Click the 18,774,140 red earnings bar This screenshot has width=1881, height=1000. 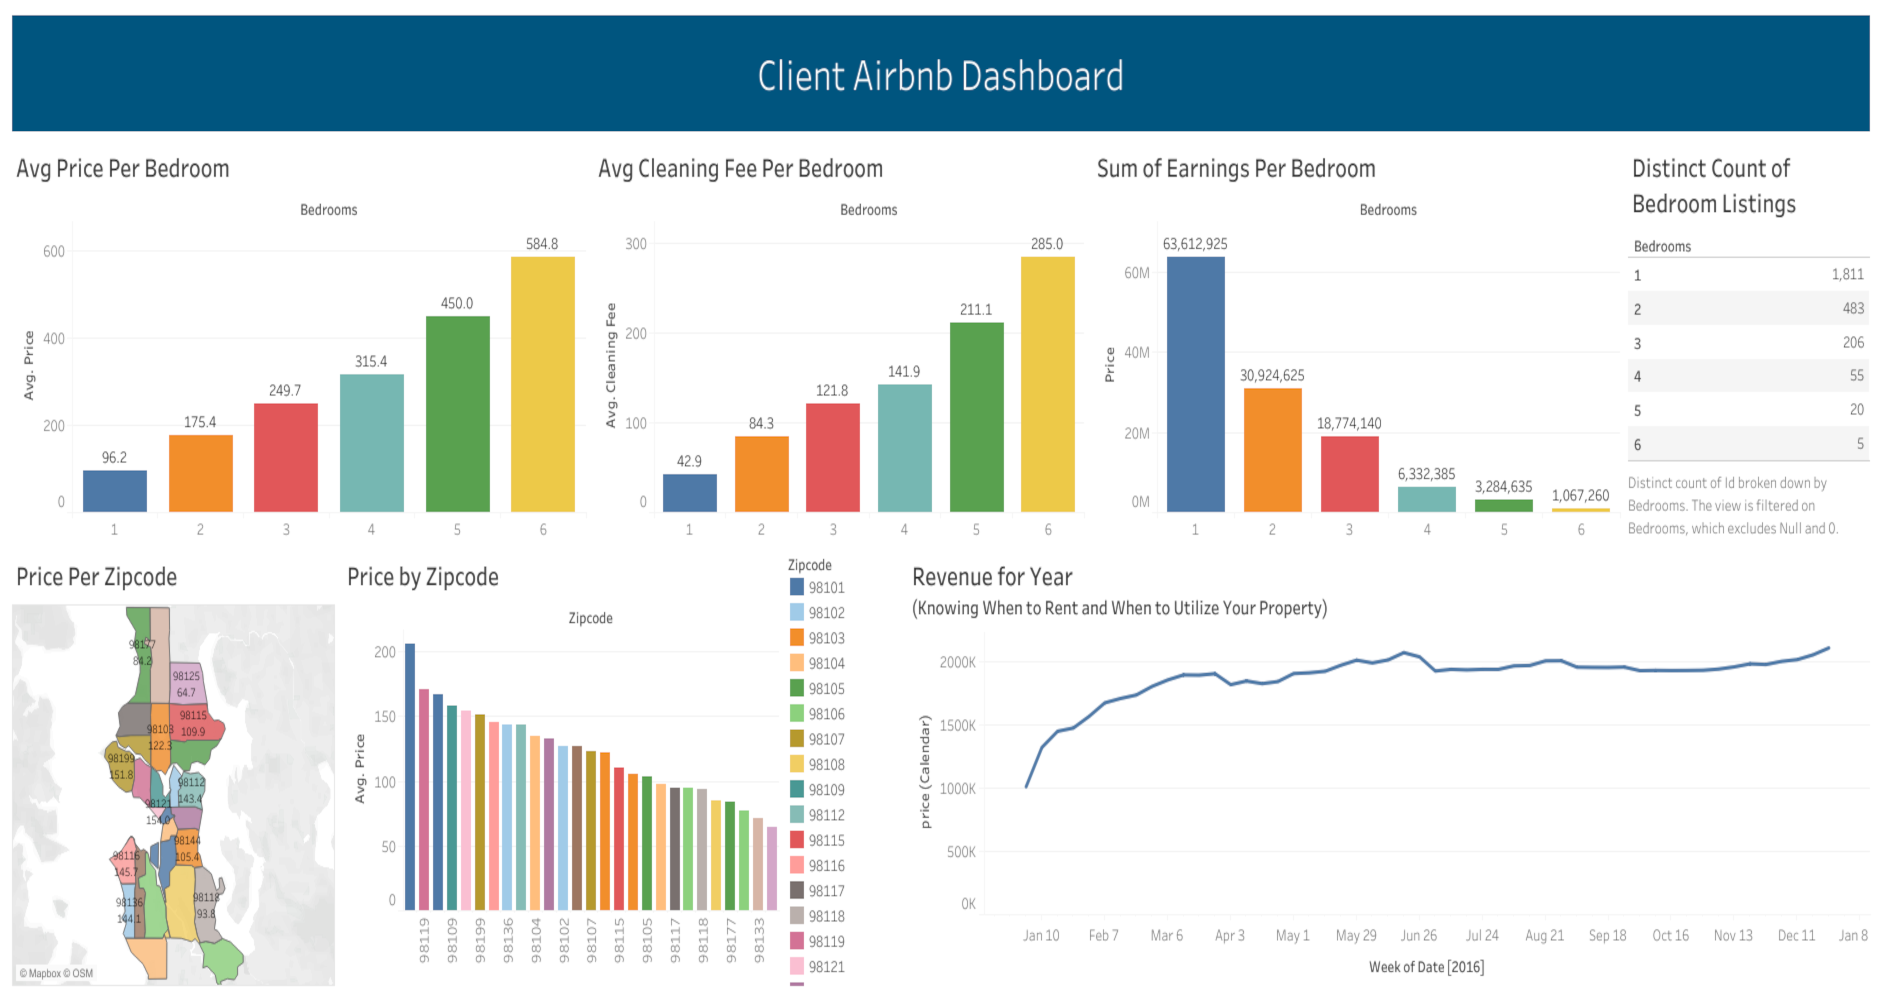click(x=1350, y=474)
